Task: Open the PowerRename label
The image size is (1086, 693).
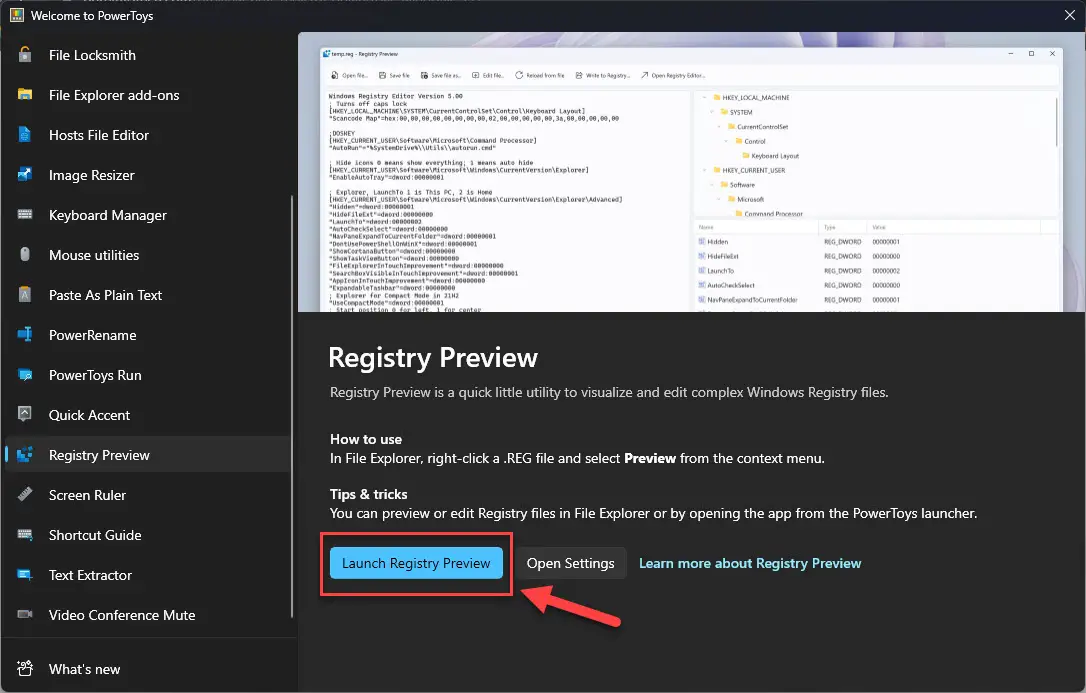Action: (93, 335)
